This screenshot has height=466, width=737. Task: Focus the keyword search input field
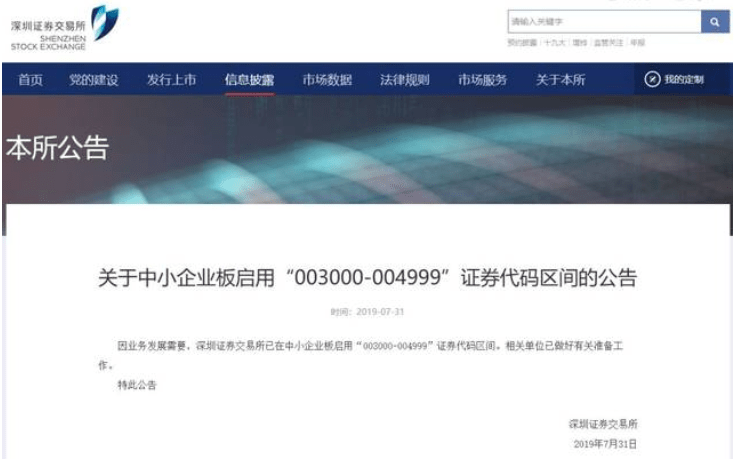click(604, 22)
